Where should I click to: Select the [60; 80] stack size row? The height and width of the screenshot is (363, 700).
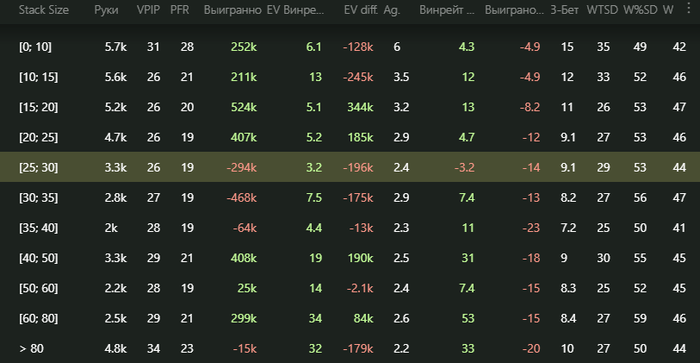(350, 318)
